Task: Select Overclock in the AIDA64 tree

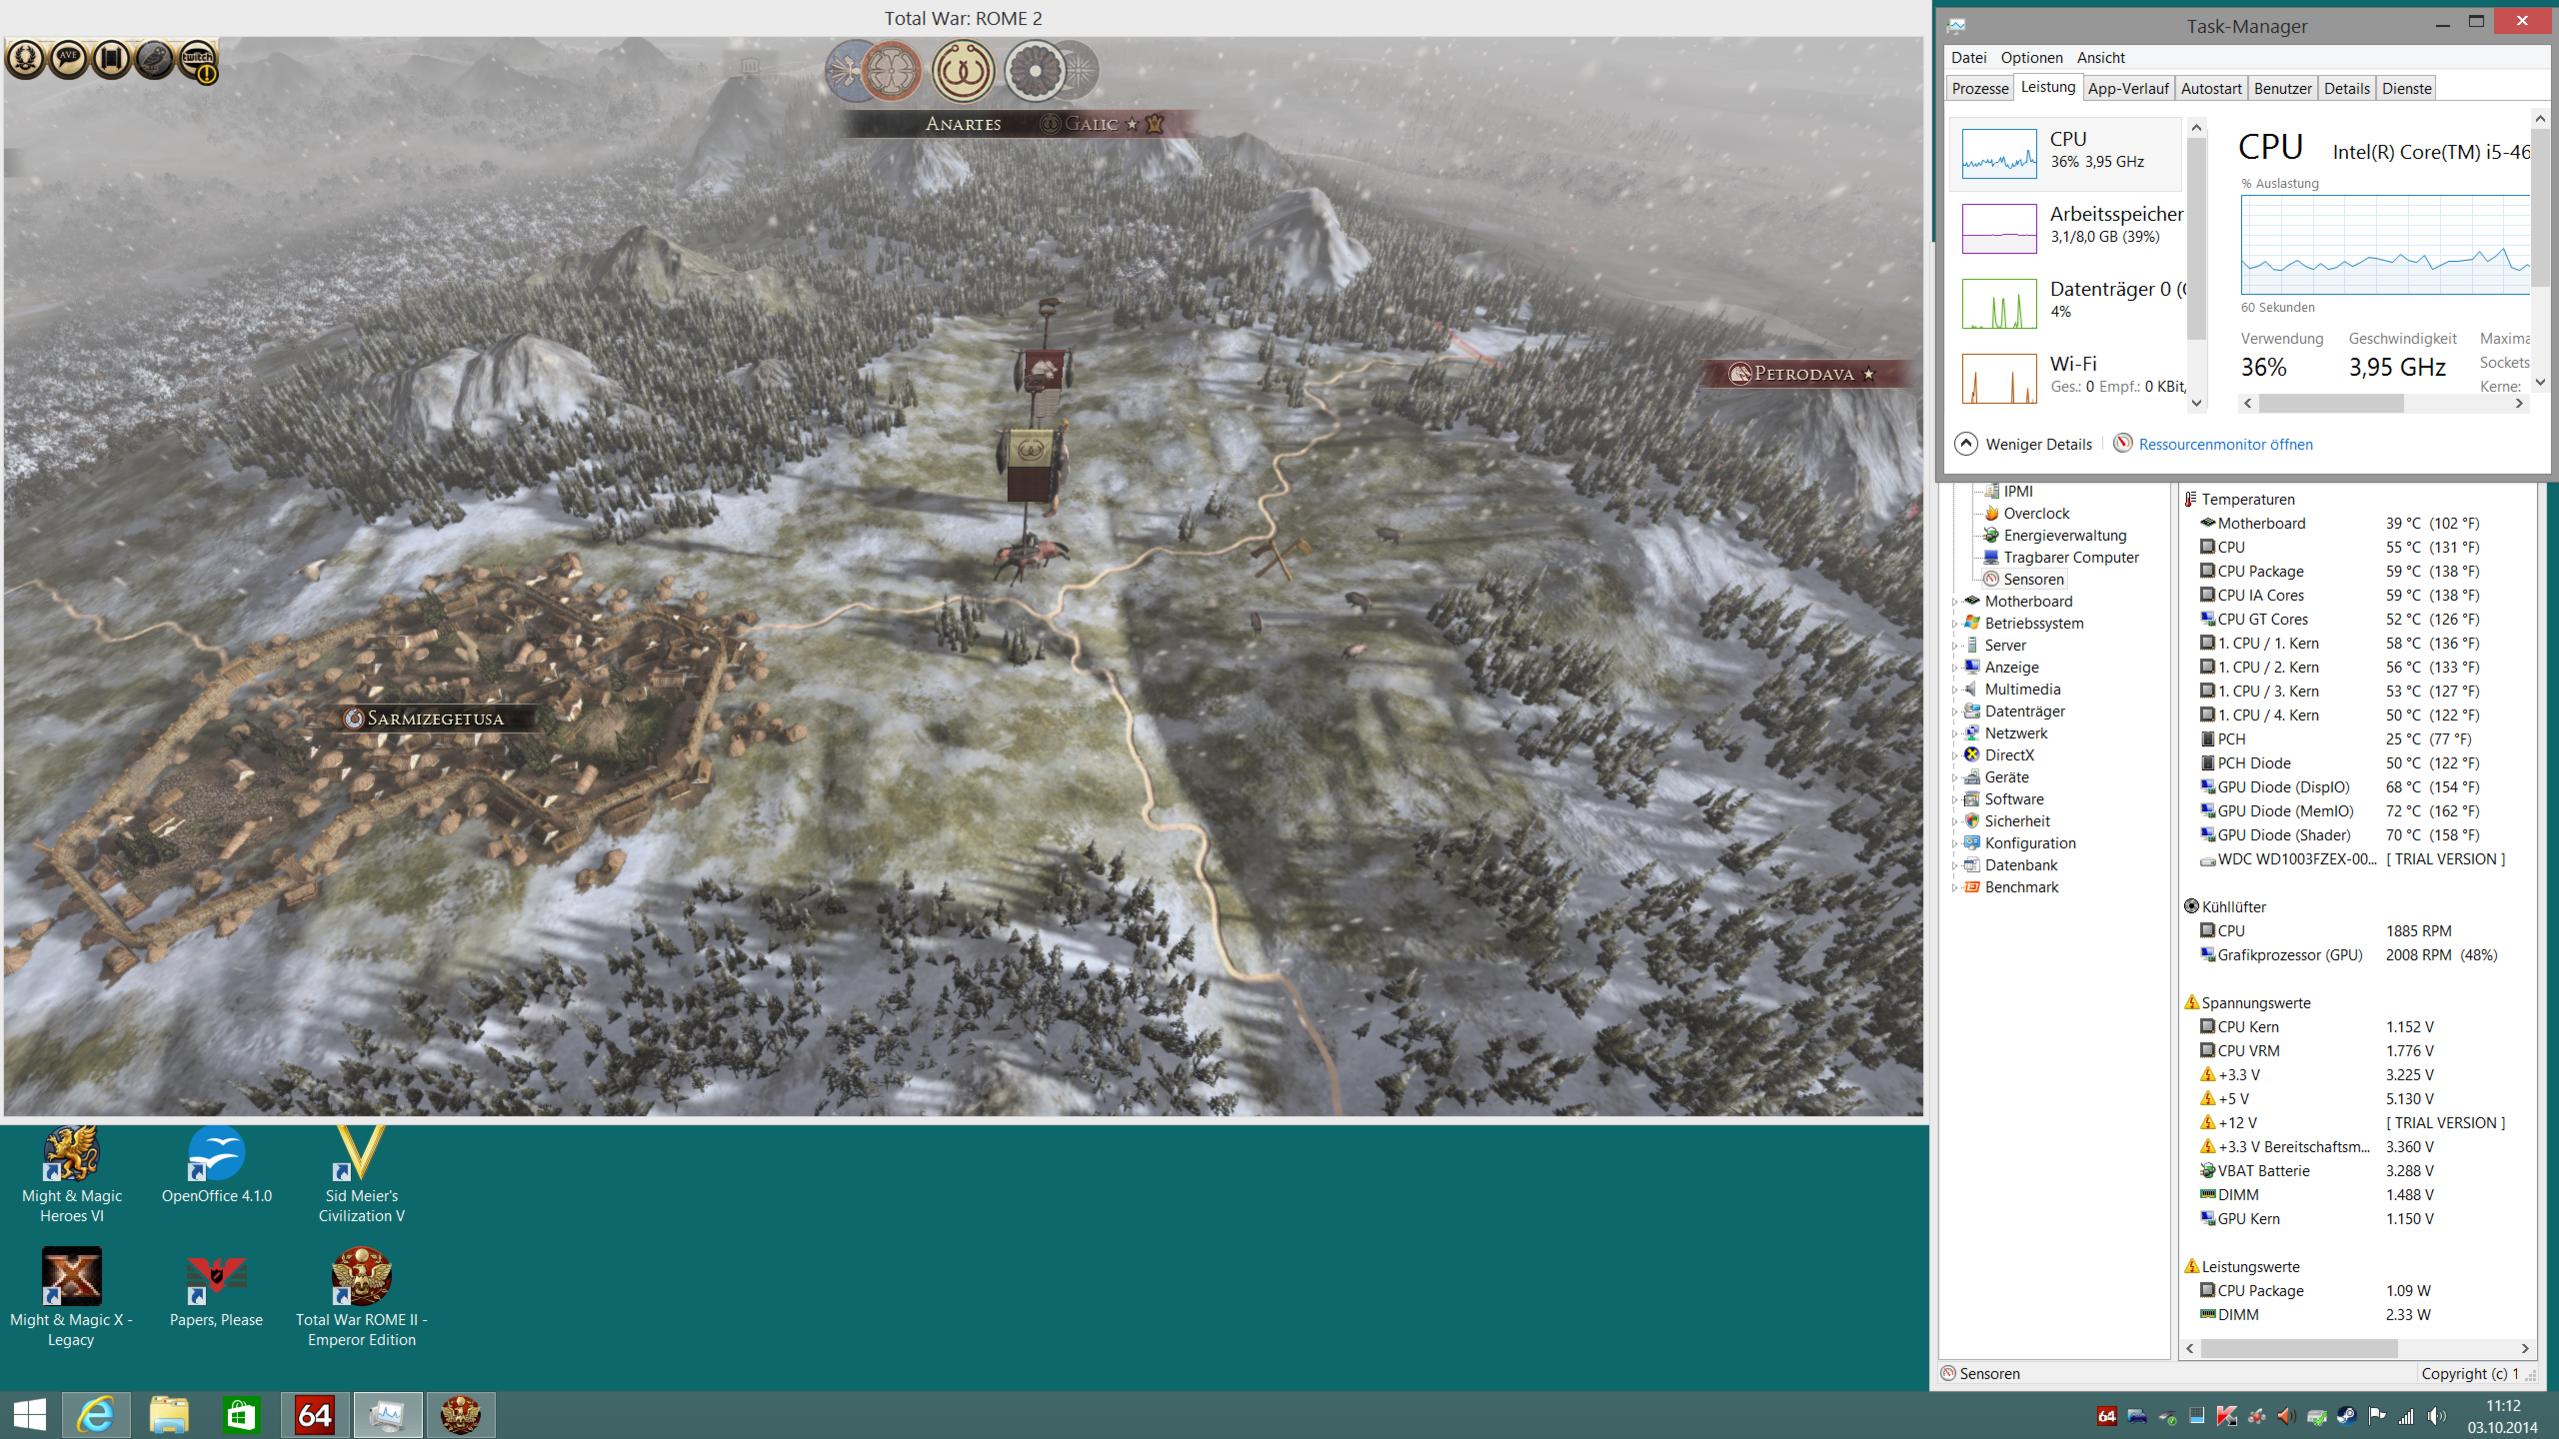Action: click(2036, 513)
